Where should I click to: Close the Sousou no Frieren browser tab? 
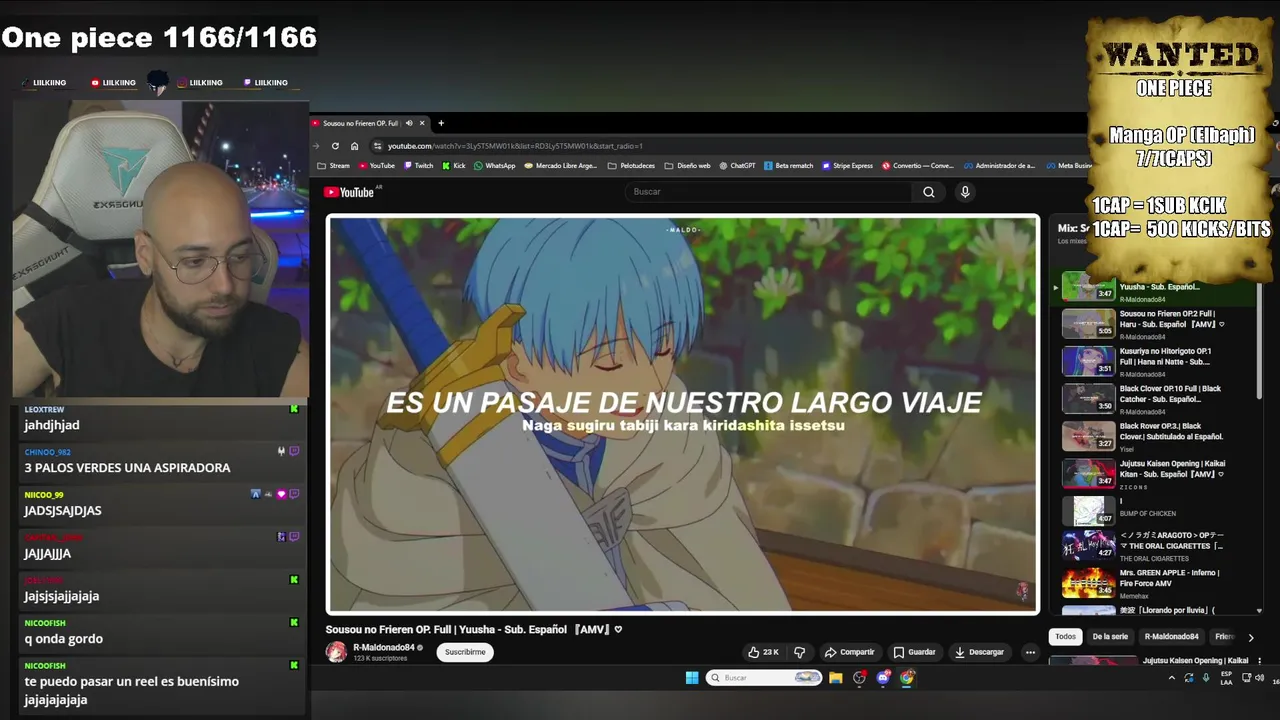422,123
